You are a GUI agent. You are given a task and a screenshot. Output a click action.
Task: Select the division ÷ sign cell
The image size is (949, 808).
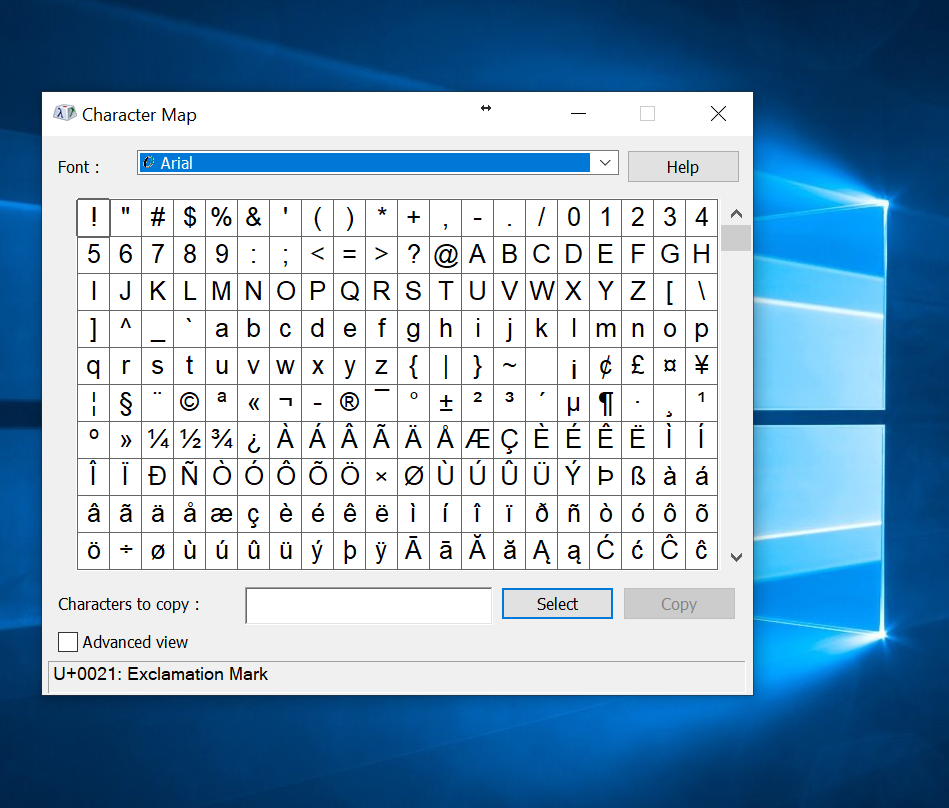[125, 551]
